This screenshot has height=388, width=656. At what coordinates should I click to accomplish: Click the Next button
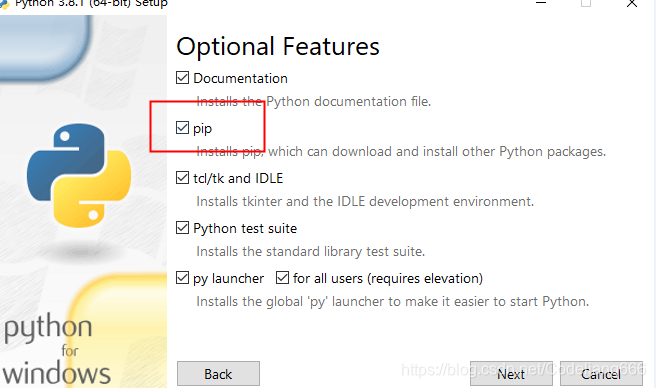[x=511, y=374]
